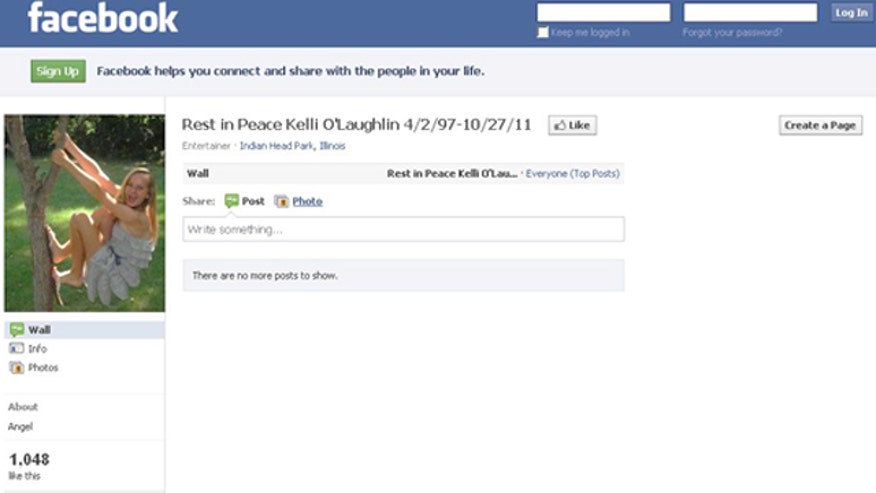876x493 pixels.
Task: Open the page profile picture thumbnail
Action: click(x=85, y=213)
